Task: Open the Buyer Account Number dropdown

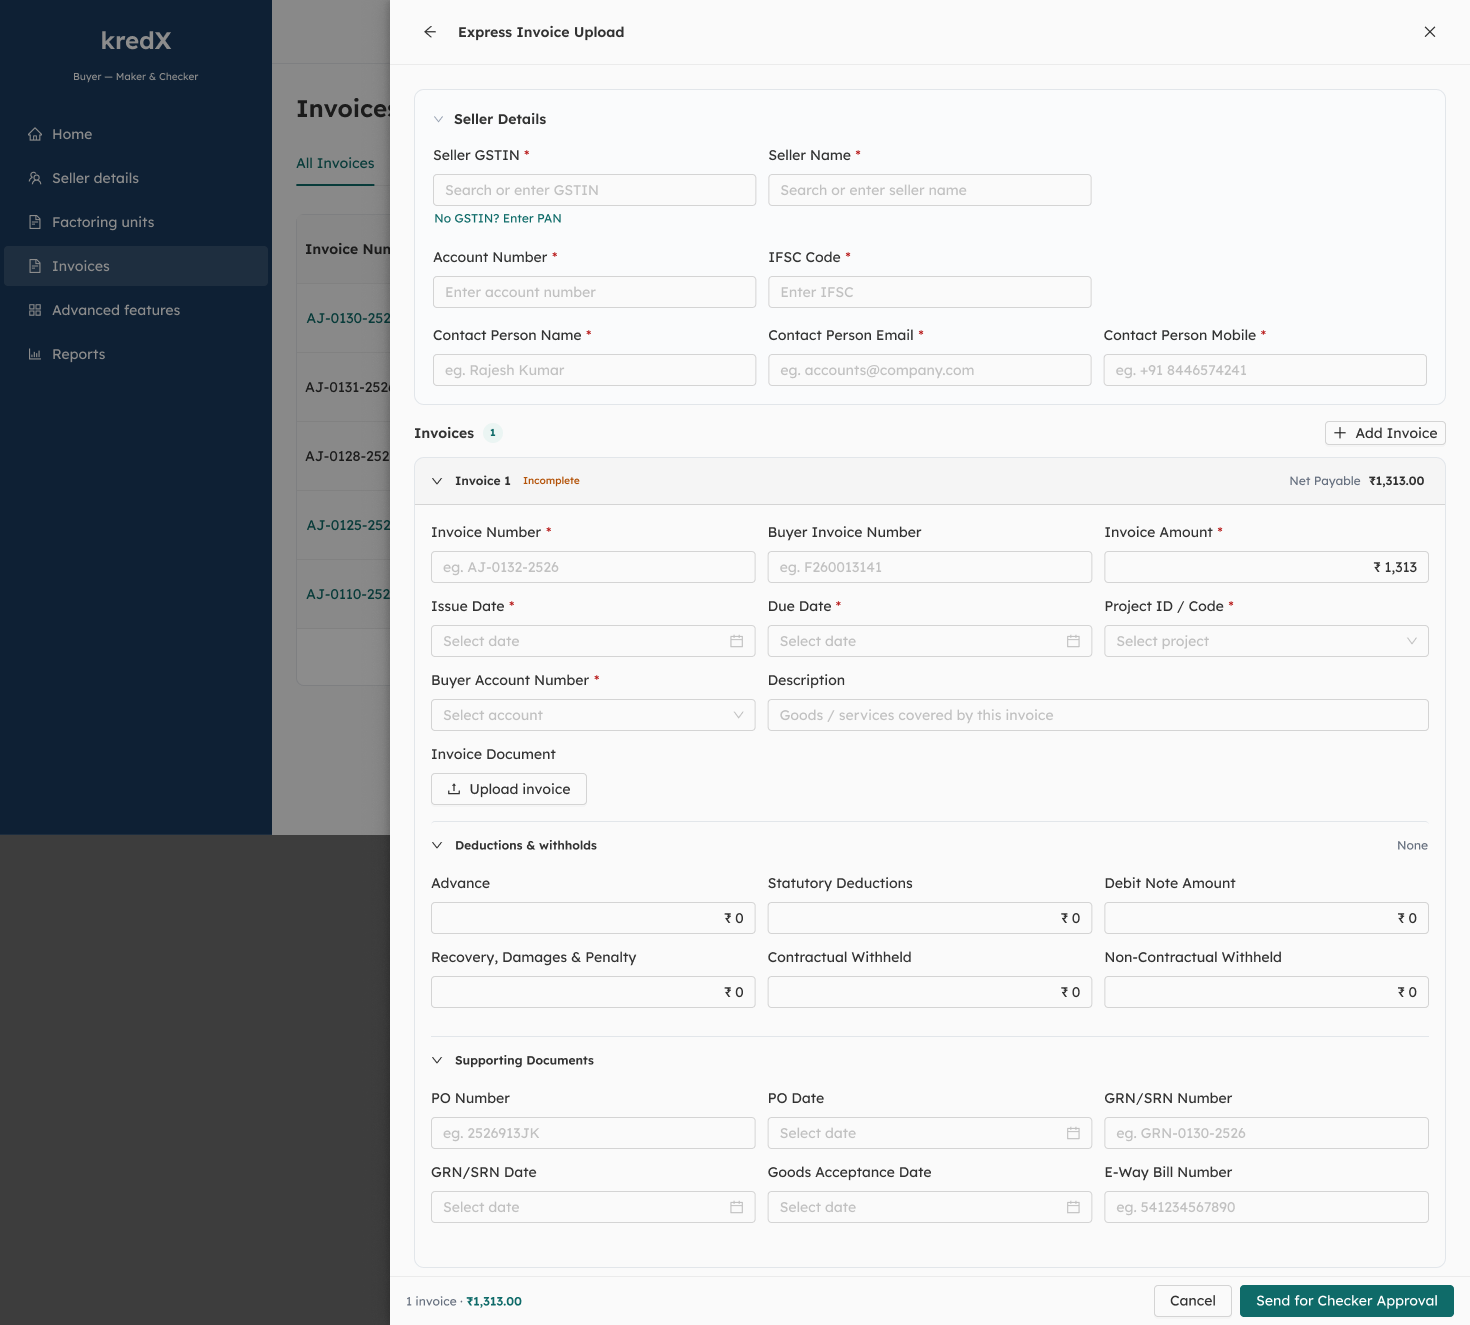Action: click(x=593, y=715)
